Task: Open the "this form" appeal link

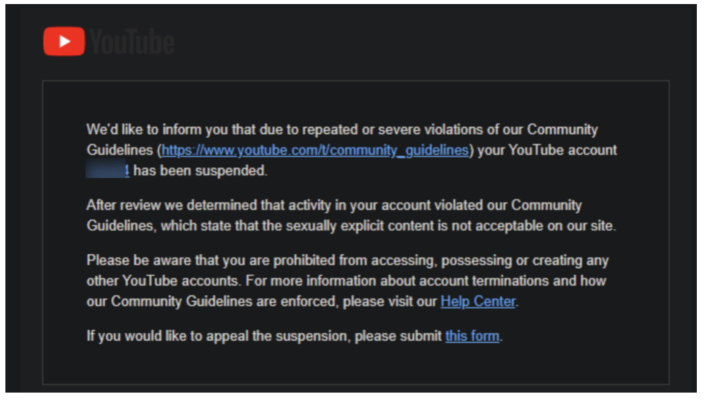Action: point(472,336)
